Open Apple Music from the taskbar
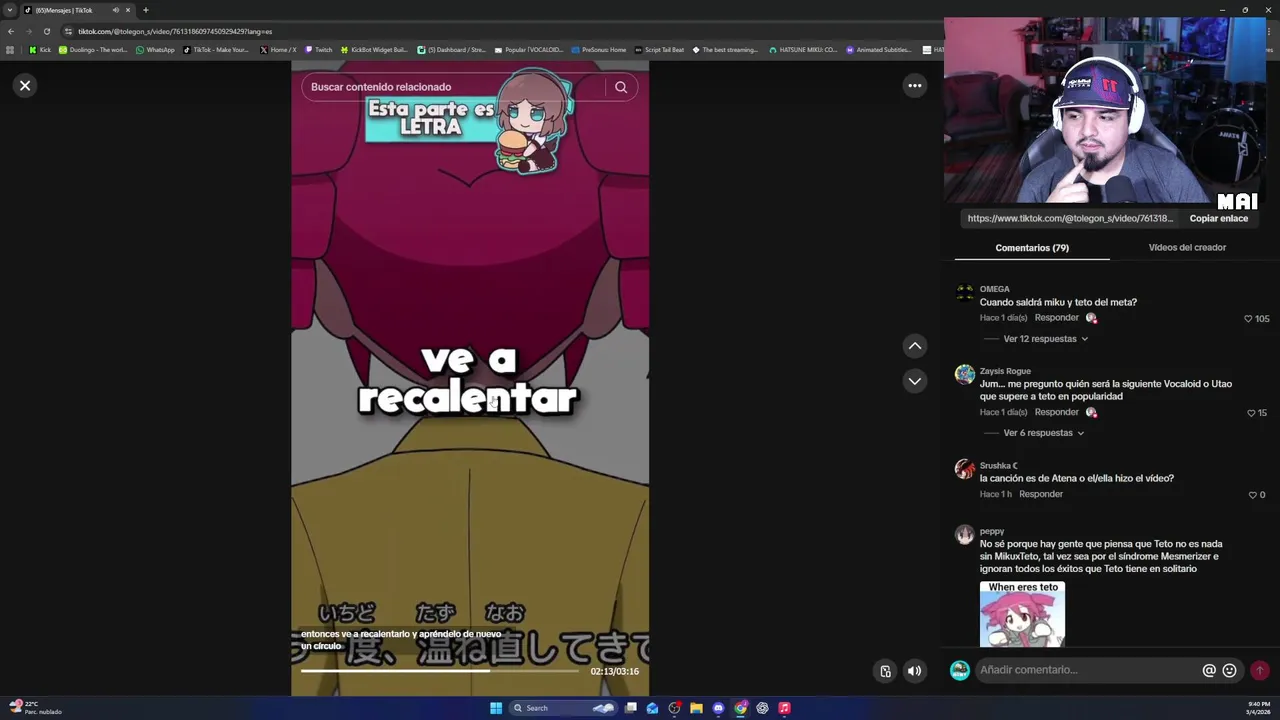Image resolution: width=1280 pixels, height=720 pixels. (x=784, y=708)
